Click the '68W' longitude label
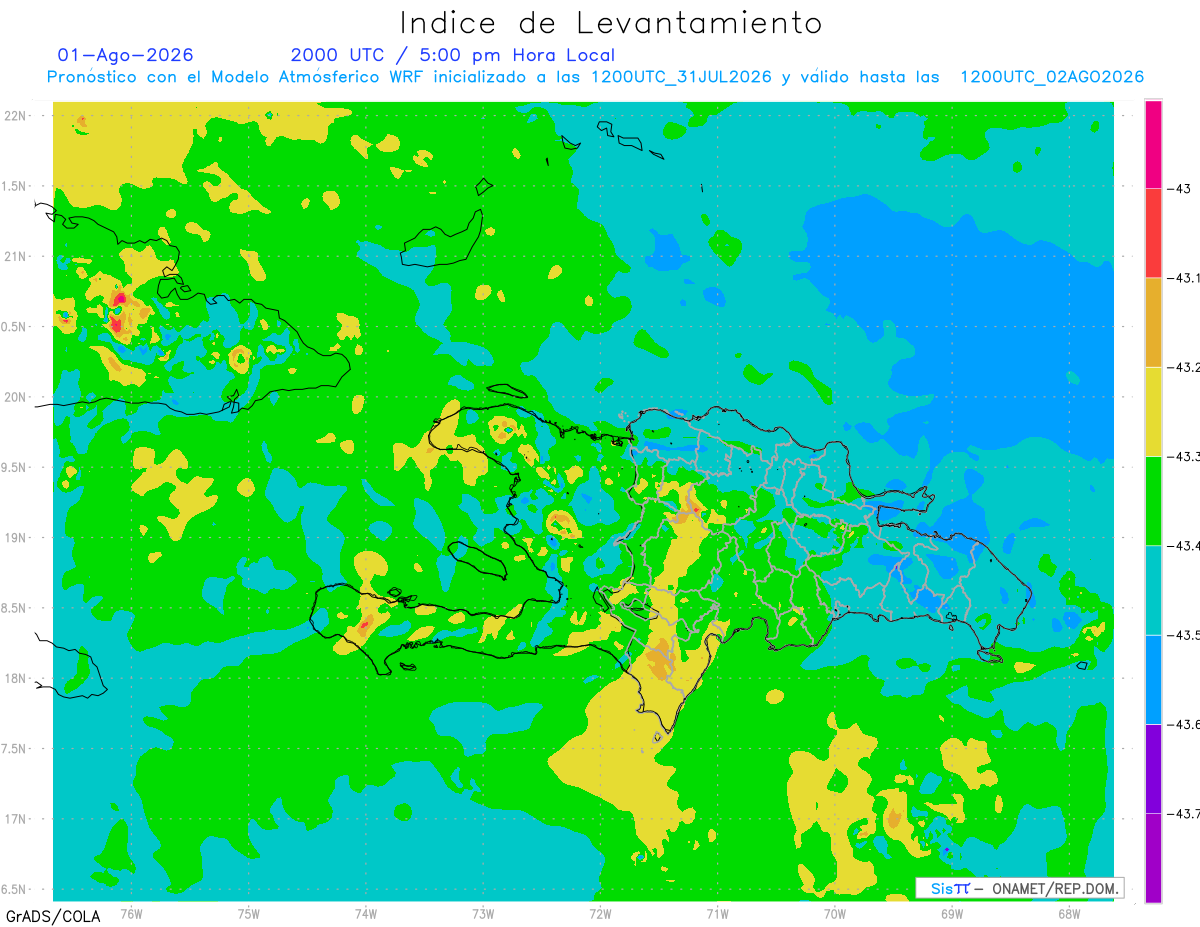Image resolution: width=1200 pixels, height=927 pixels. coord(1069,914)
